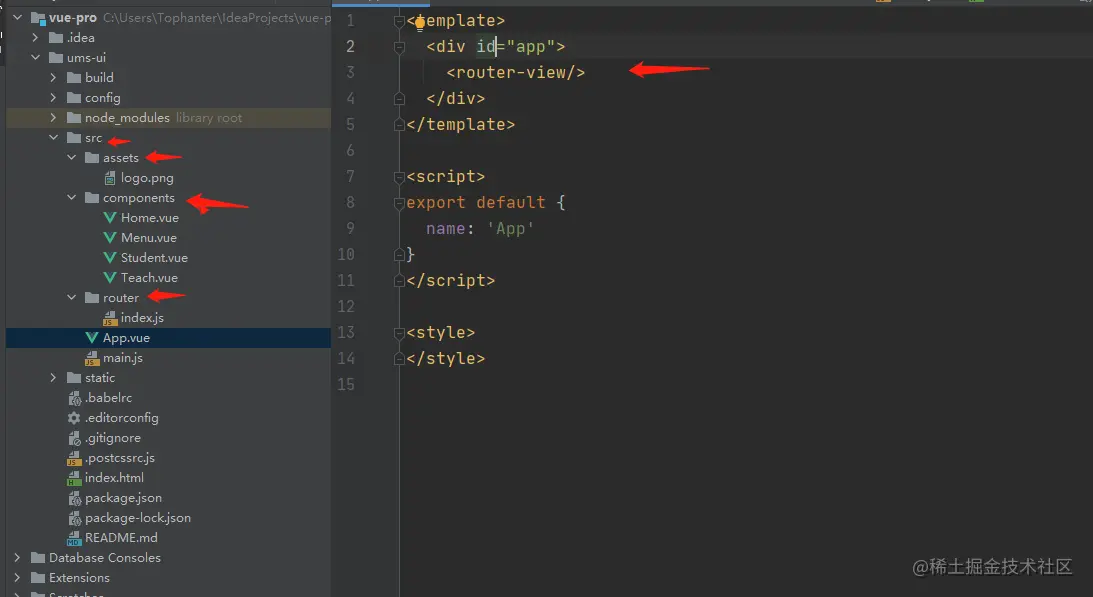1093x597 pixels.
Task: Expand the .idea folder
Action: [36, 38]
